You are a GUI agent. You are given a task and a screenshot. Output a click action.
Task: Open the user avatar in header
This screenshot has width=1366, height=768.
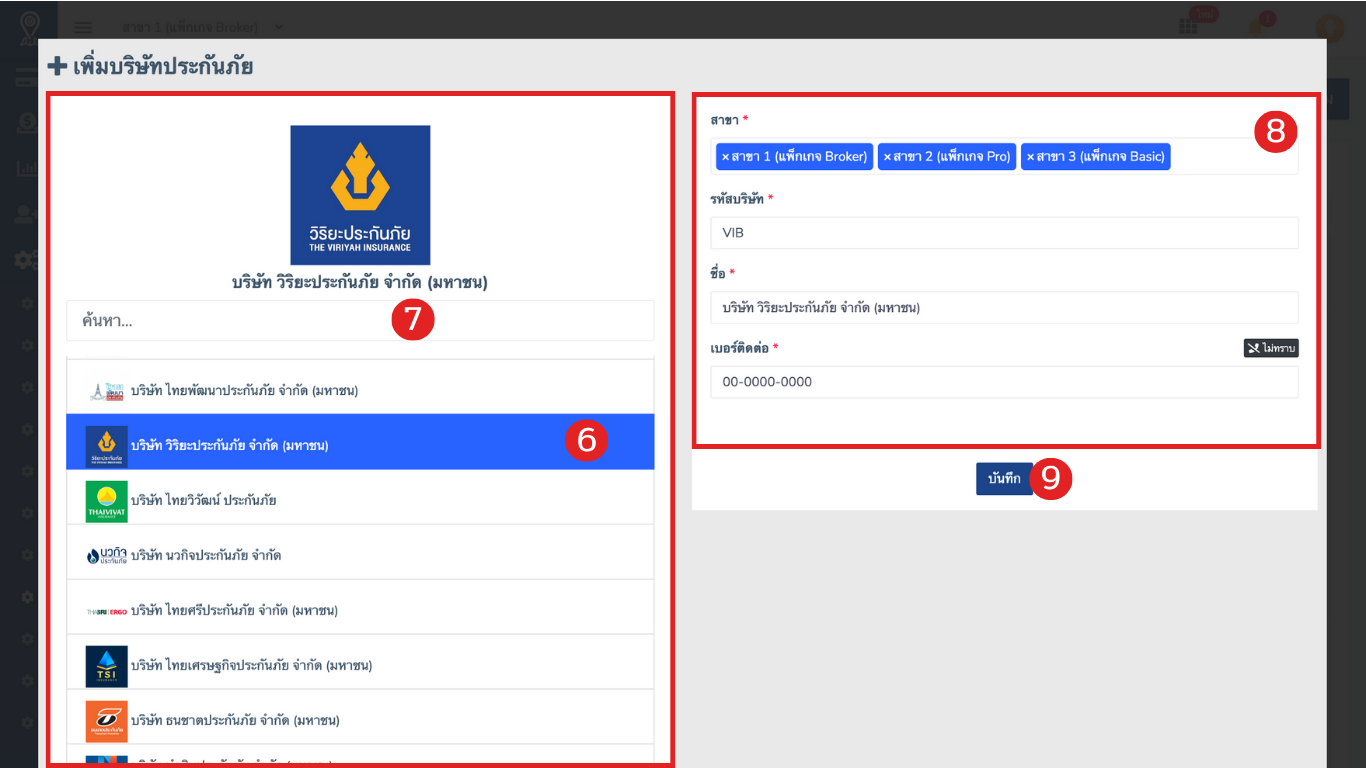[1329, 27]
